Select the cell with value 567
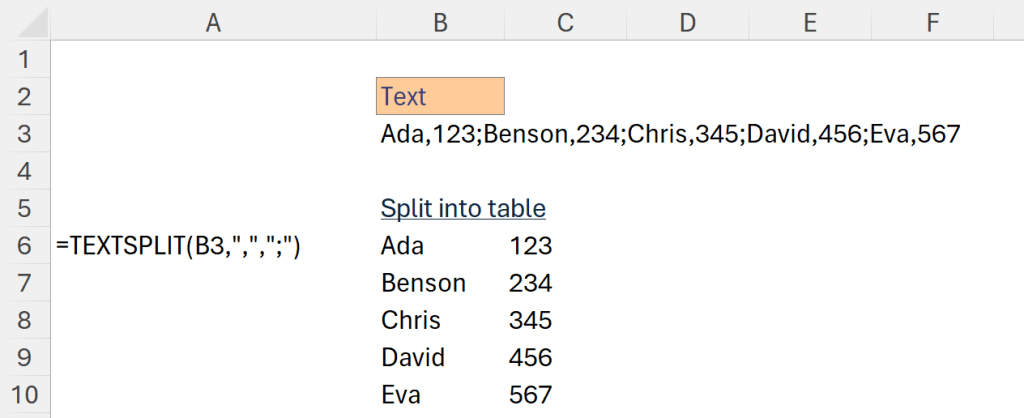This screenshot has width=1024, height=418. [566, 394]
